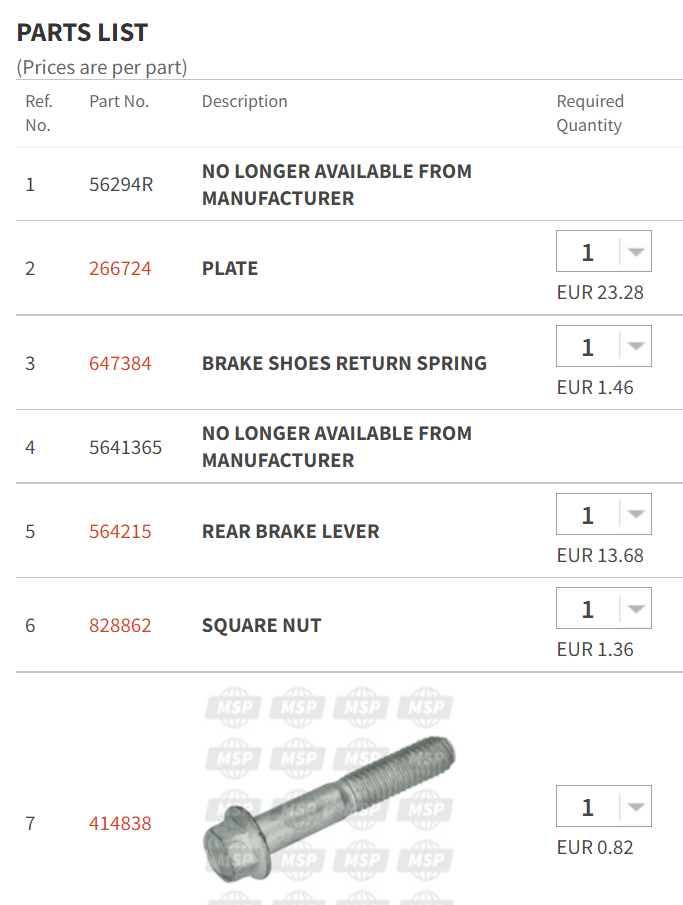This screenshot has height=905, width=683.
Task: Expand quantity selector for REAR BRAKE LEVER
Action: coord(603,514)
